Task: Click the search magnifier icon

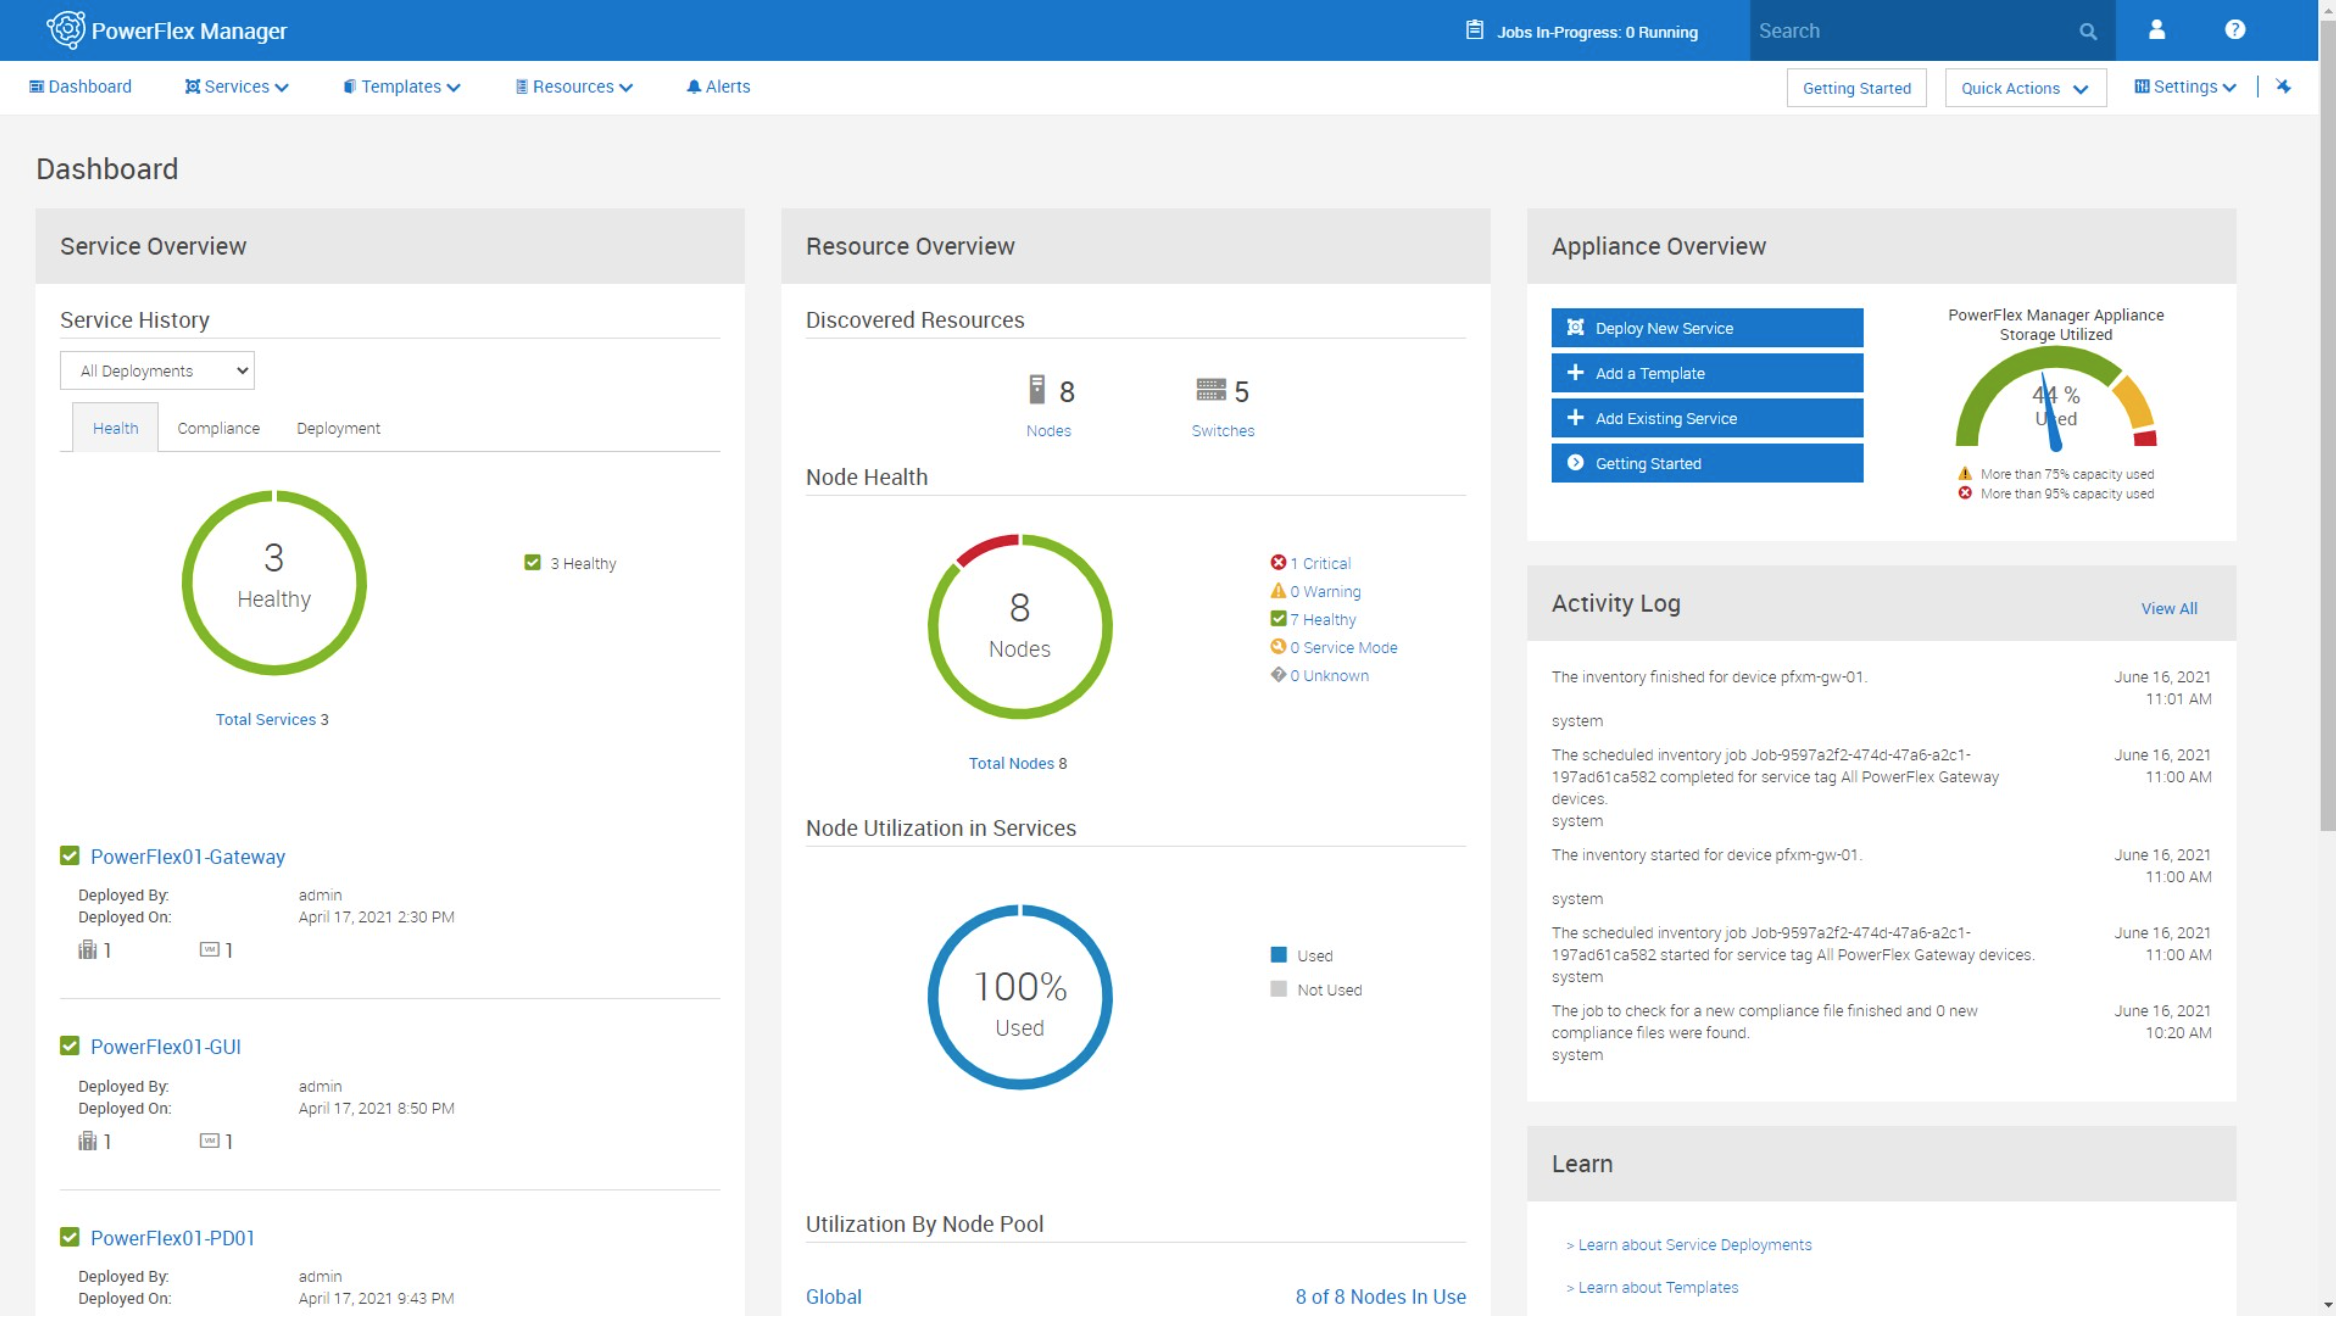Action: point(2087,31)
